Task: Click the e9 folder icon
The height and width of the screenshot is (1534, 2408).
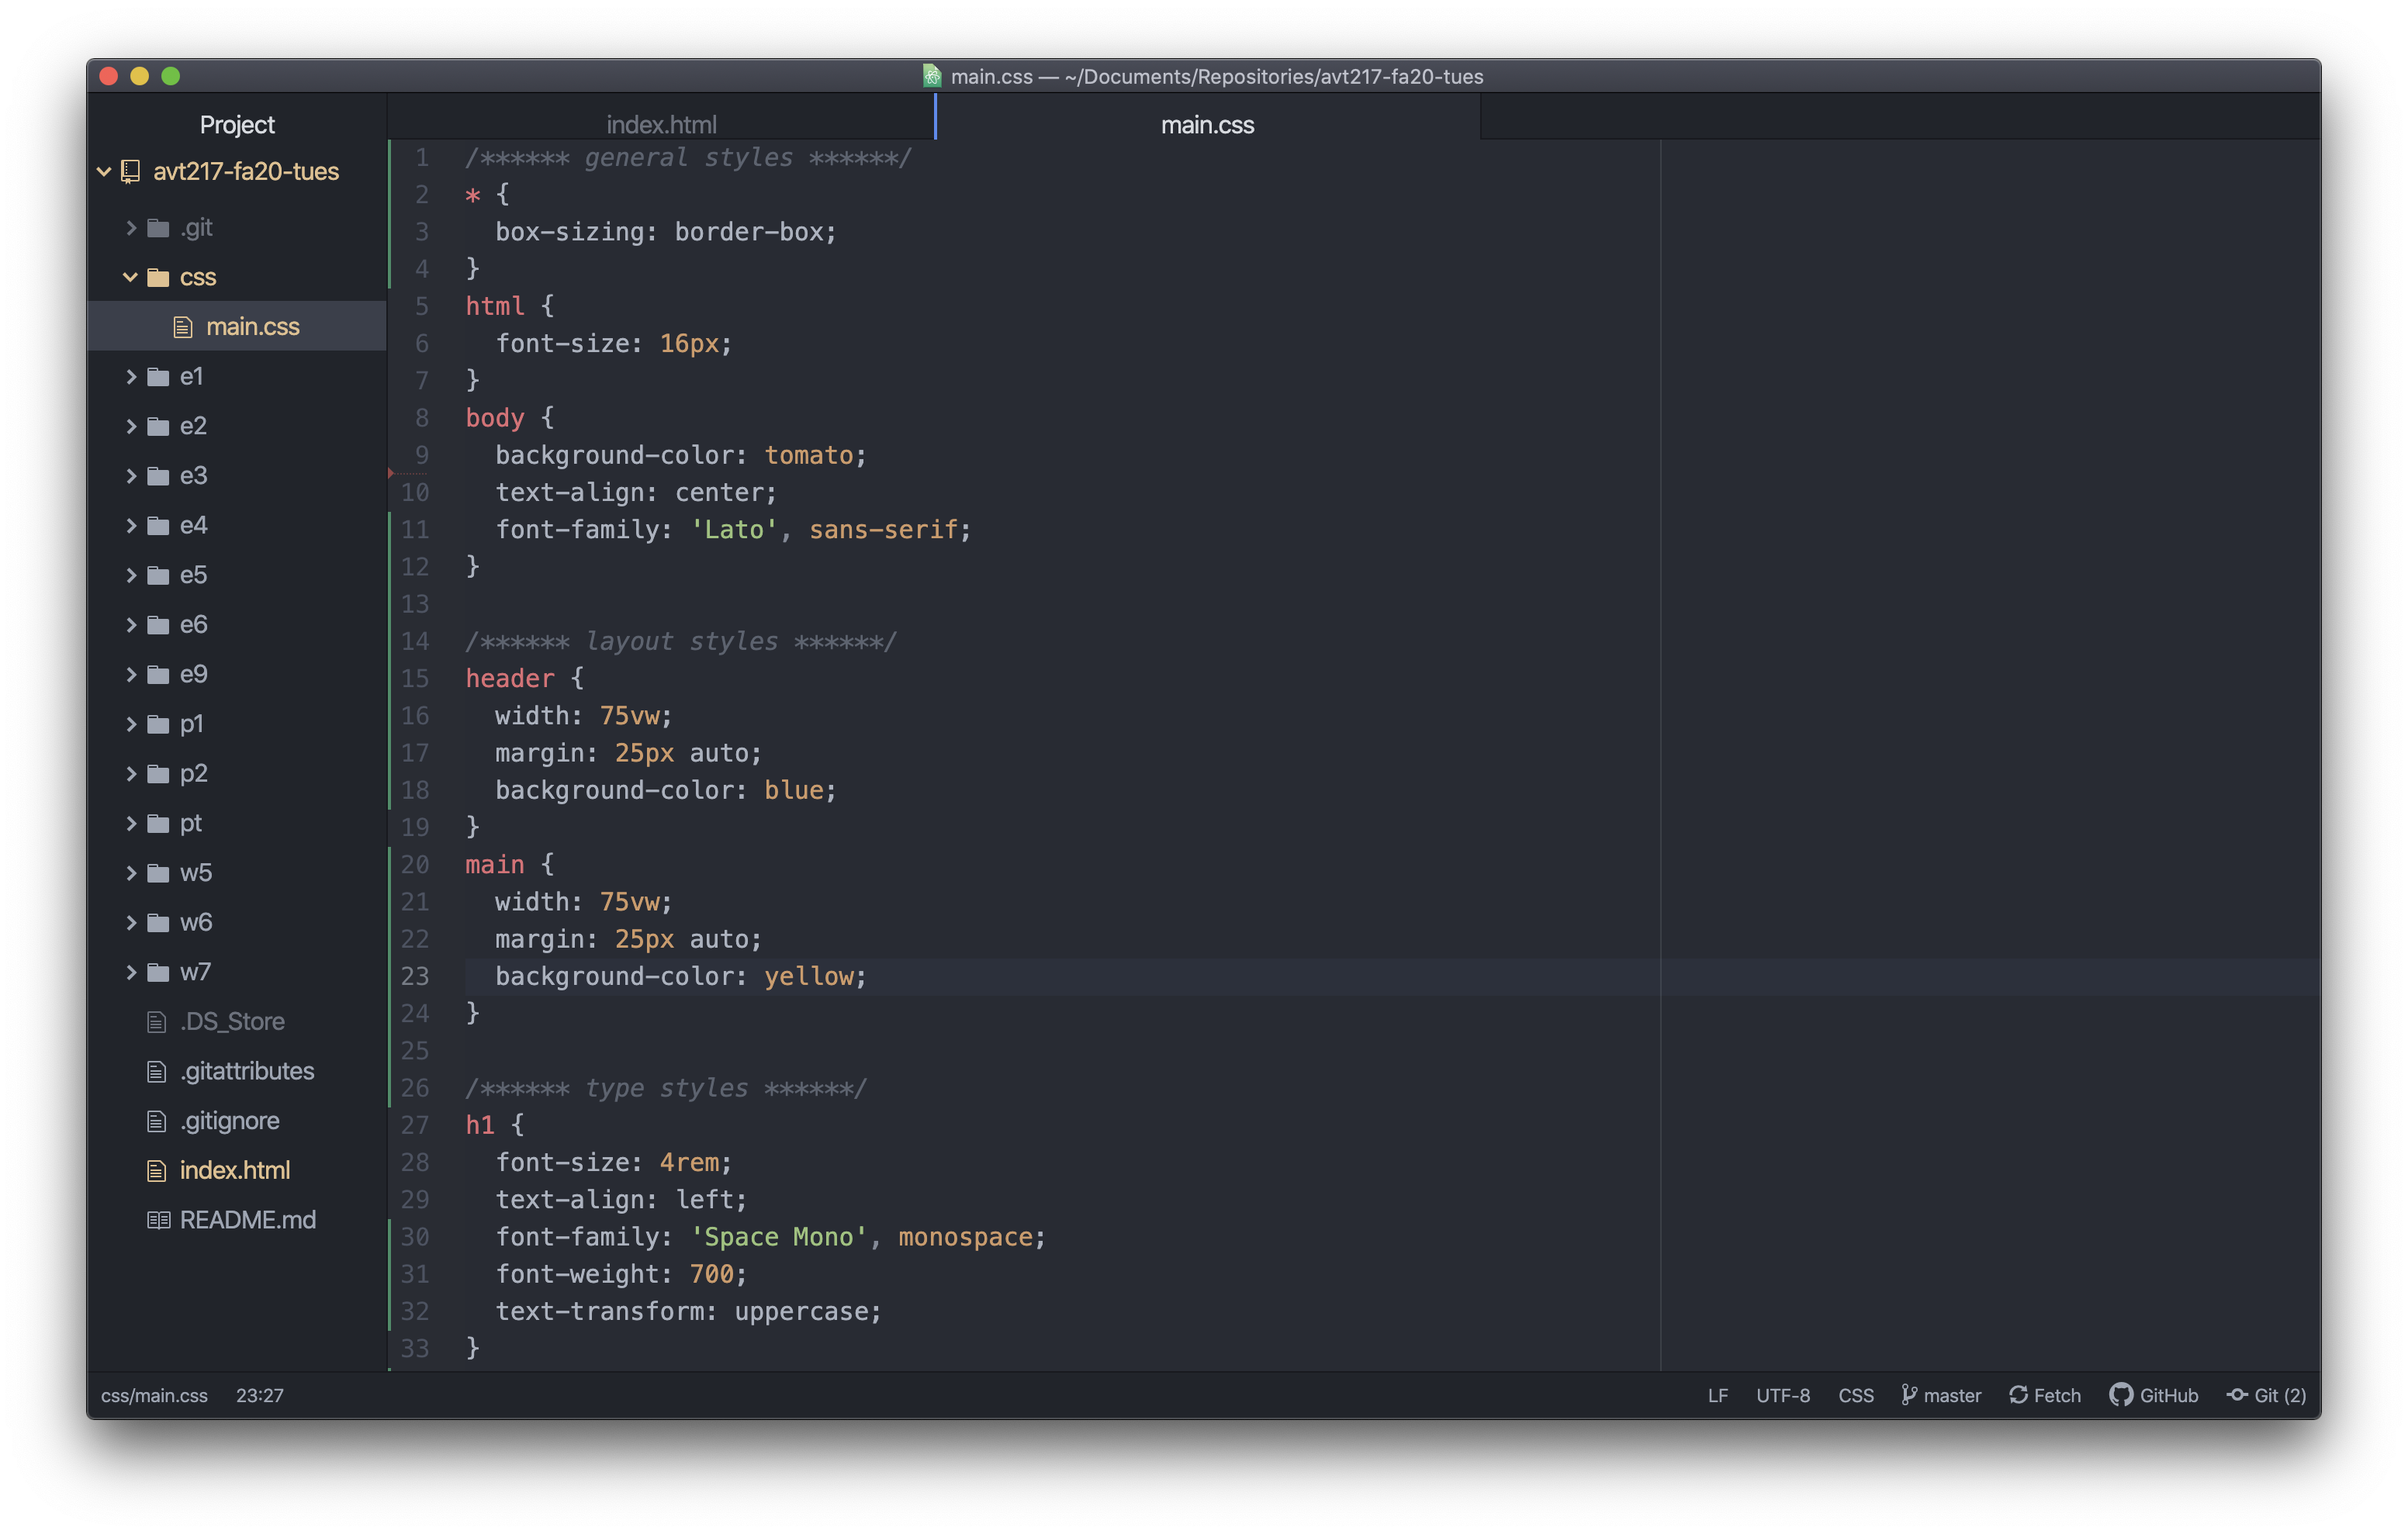Action: click(158, 674)
